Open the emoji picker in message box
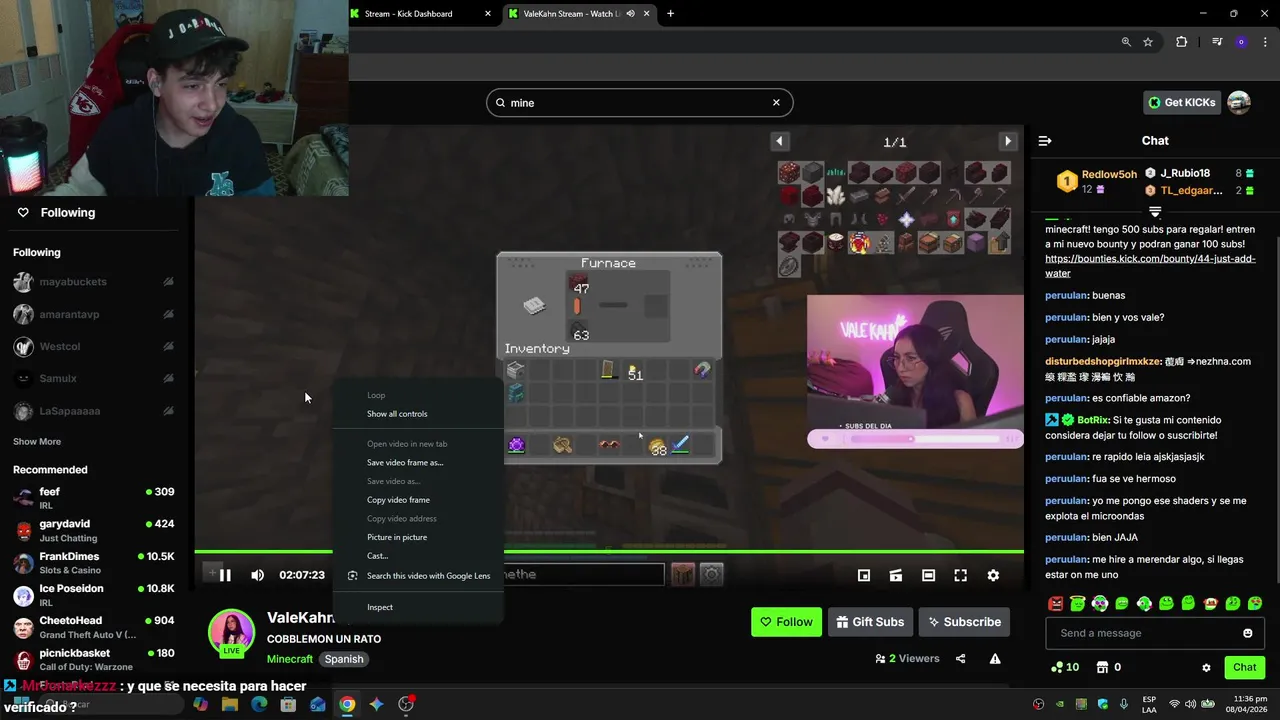Viewport: 1280px width, 720px height. (1247, 633)
